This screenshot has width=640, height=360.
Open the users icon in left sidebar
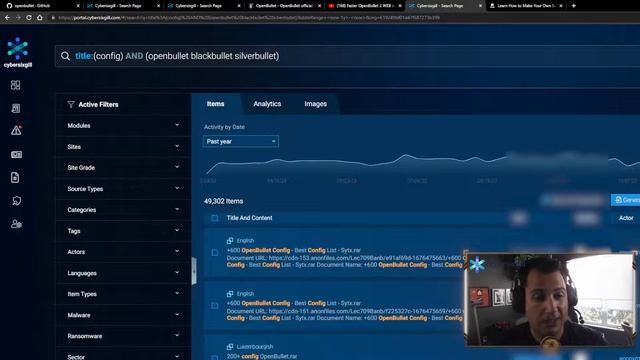(16, 224)
